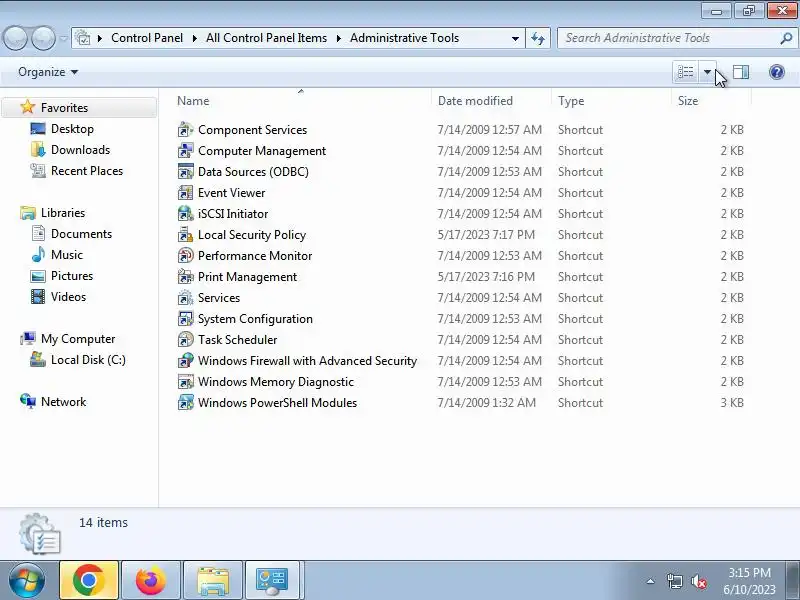The height and width of the screenshot is (600, 800).
Task: Expand the arrow after Control Panel breadcrumb
Action: tap(194, 38)
